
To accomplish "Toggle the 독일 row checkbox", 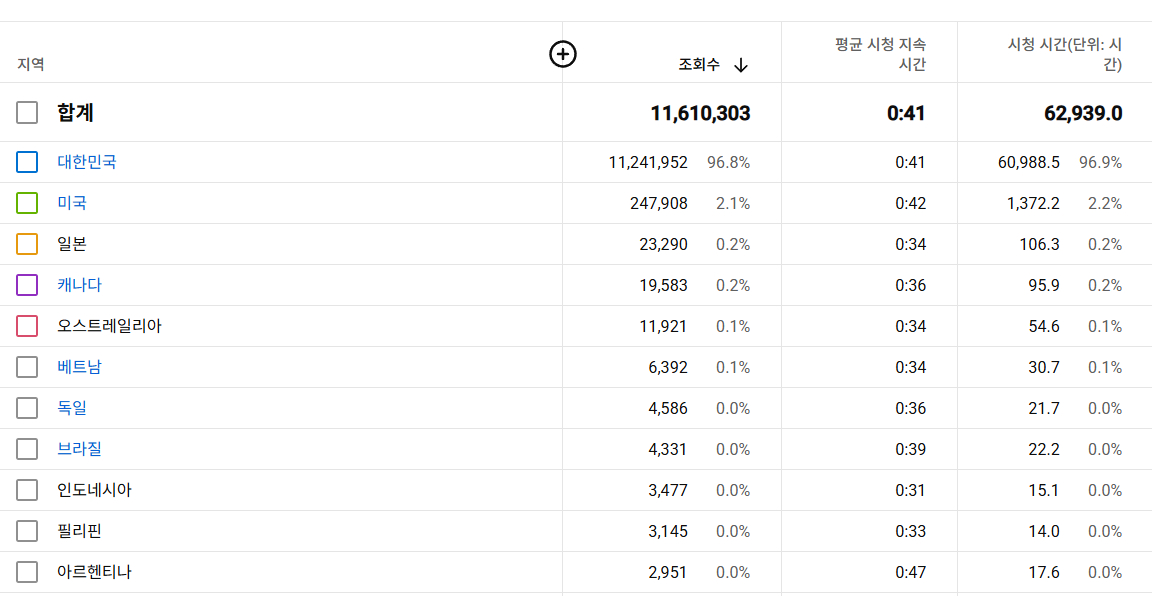I will (27, 408).
